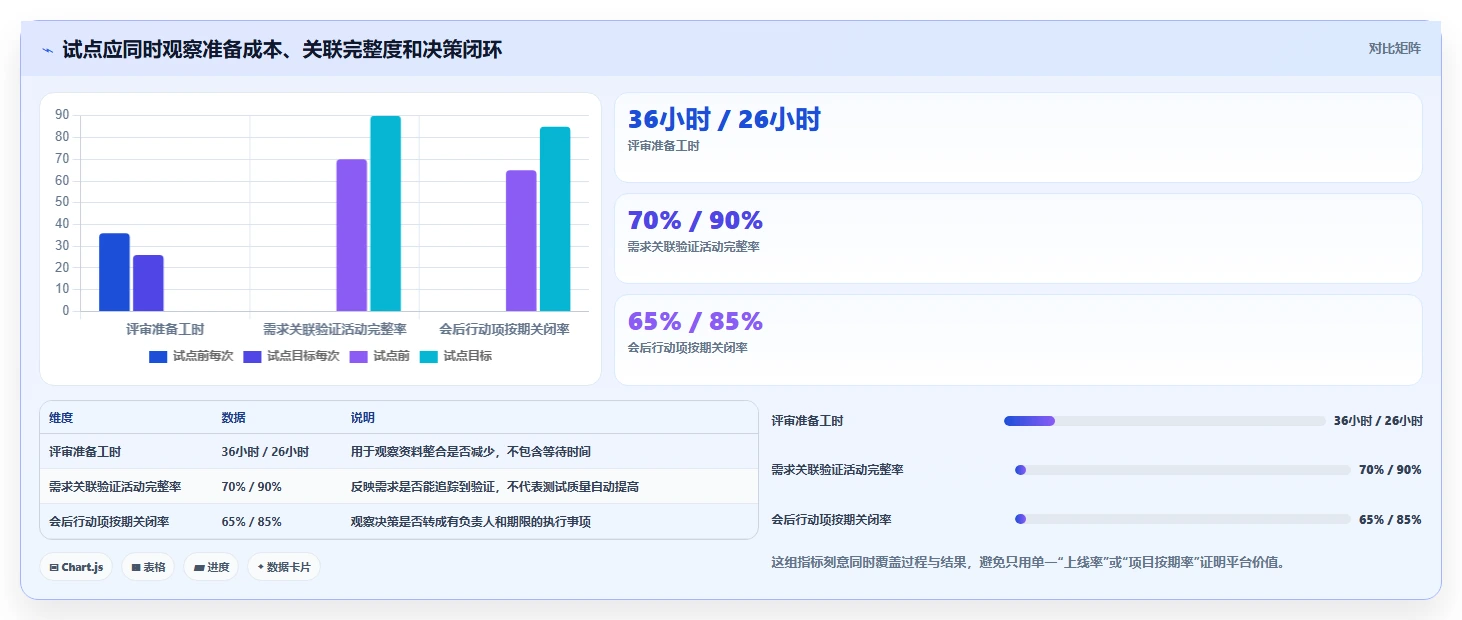Toggle the 试点目标每次 legend entry
The height and width of the screenshot is (620, 1462).
click(291, 356)
